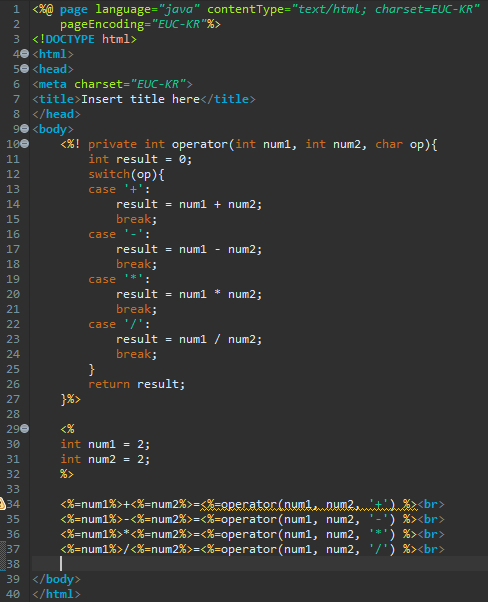
Task: Click the case '+' label
Action: click(x=119, y=189)
